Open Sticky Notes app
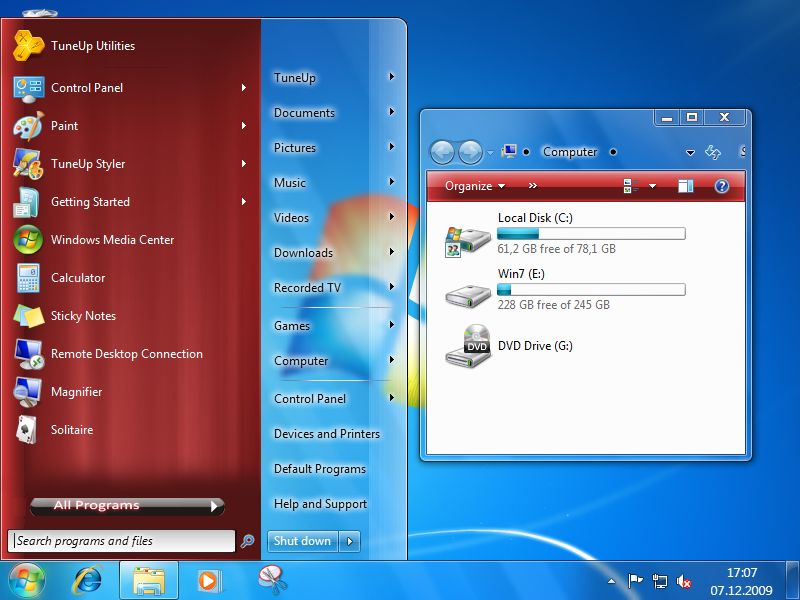 coord(83,316)
